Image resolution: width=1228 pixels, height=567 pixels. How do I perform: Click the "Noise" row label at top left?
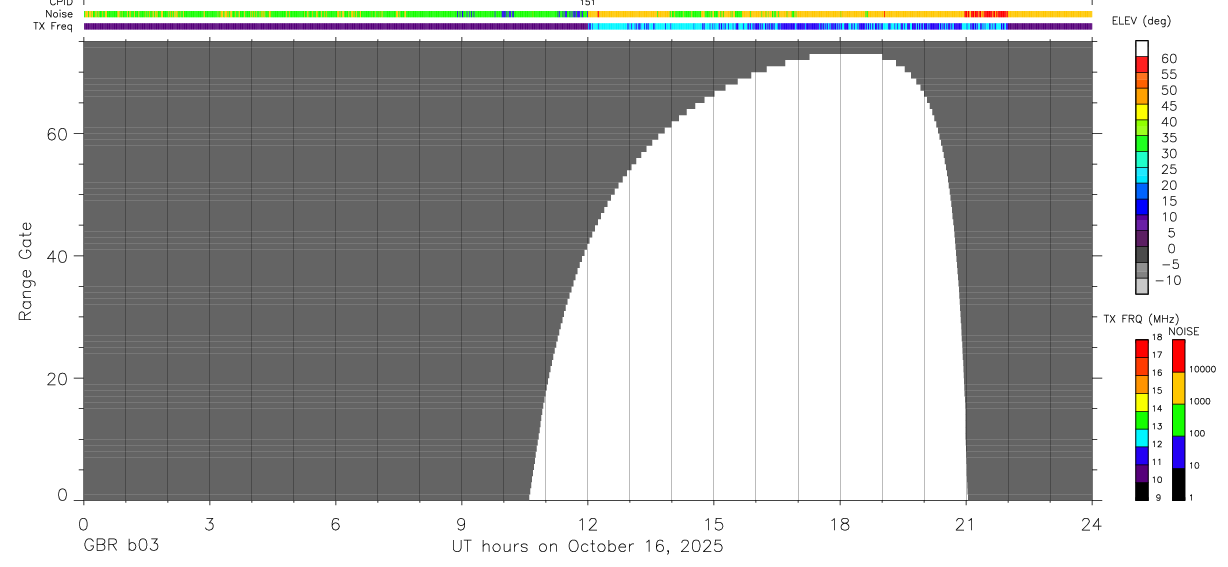click(60, 14)
